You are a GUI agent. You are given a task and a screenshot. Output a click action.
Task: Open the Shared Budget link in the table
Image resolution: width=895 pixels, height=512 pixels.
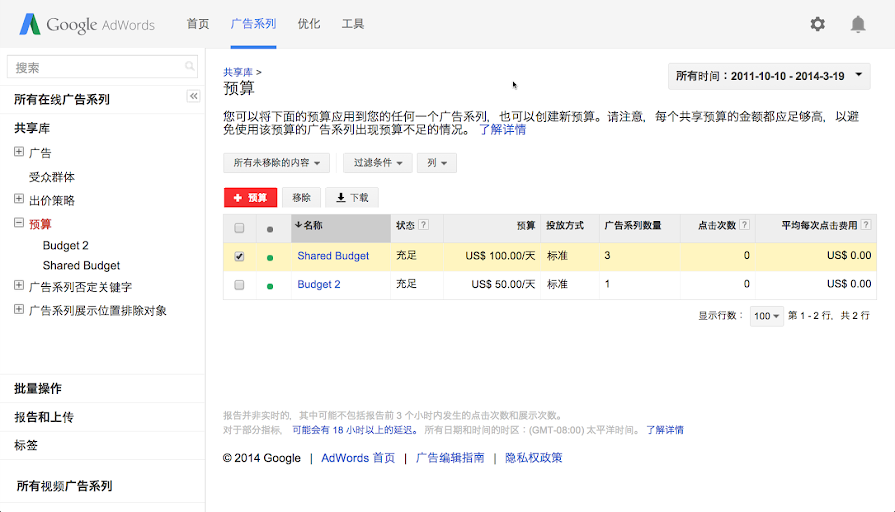click(x=333, y=256)
